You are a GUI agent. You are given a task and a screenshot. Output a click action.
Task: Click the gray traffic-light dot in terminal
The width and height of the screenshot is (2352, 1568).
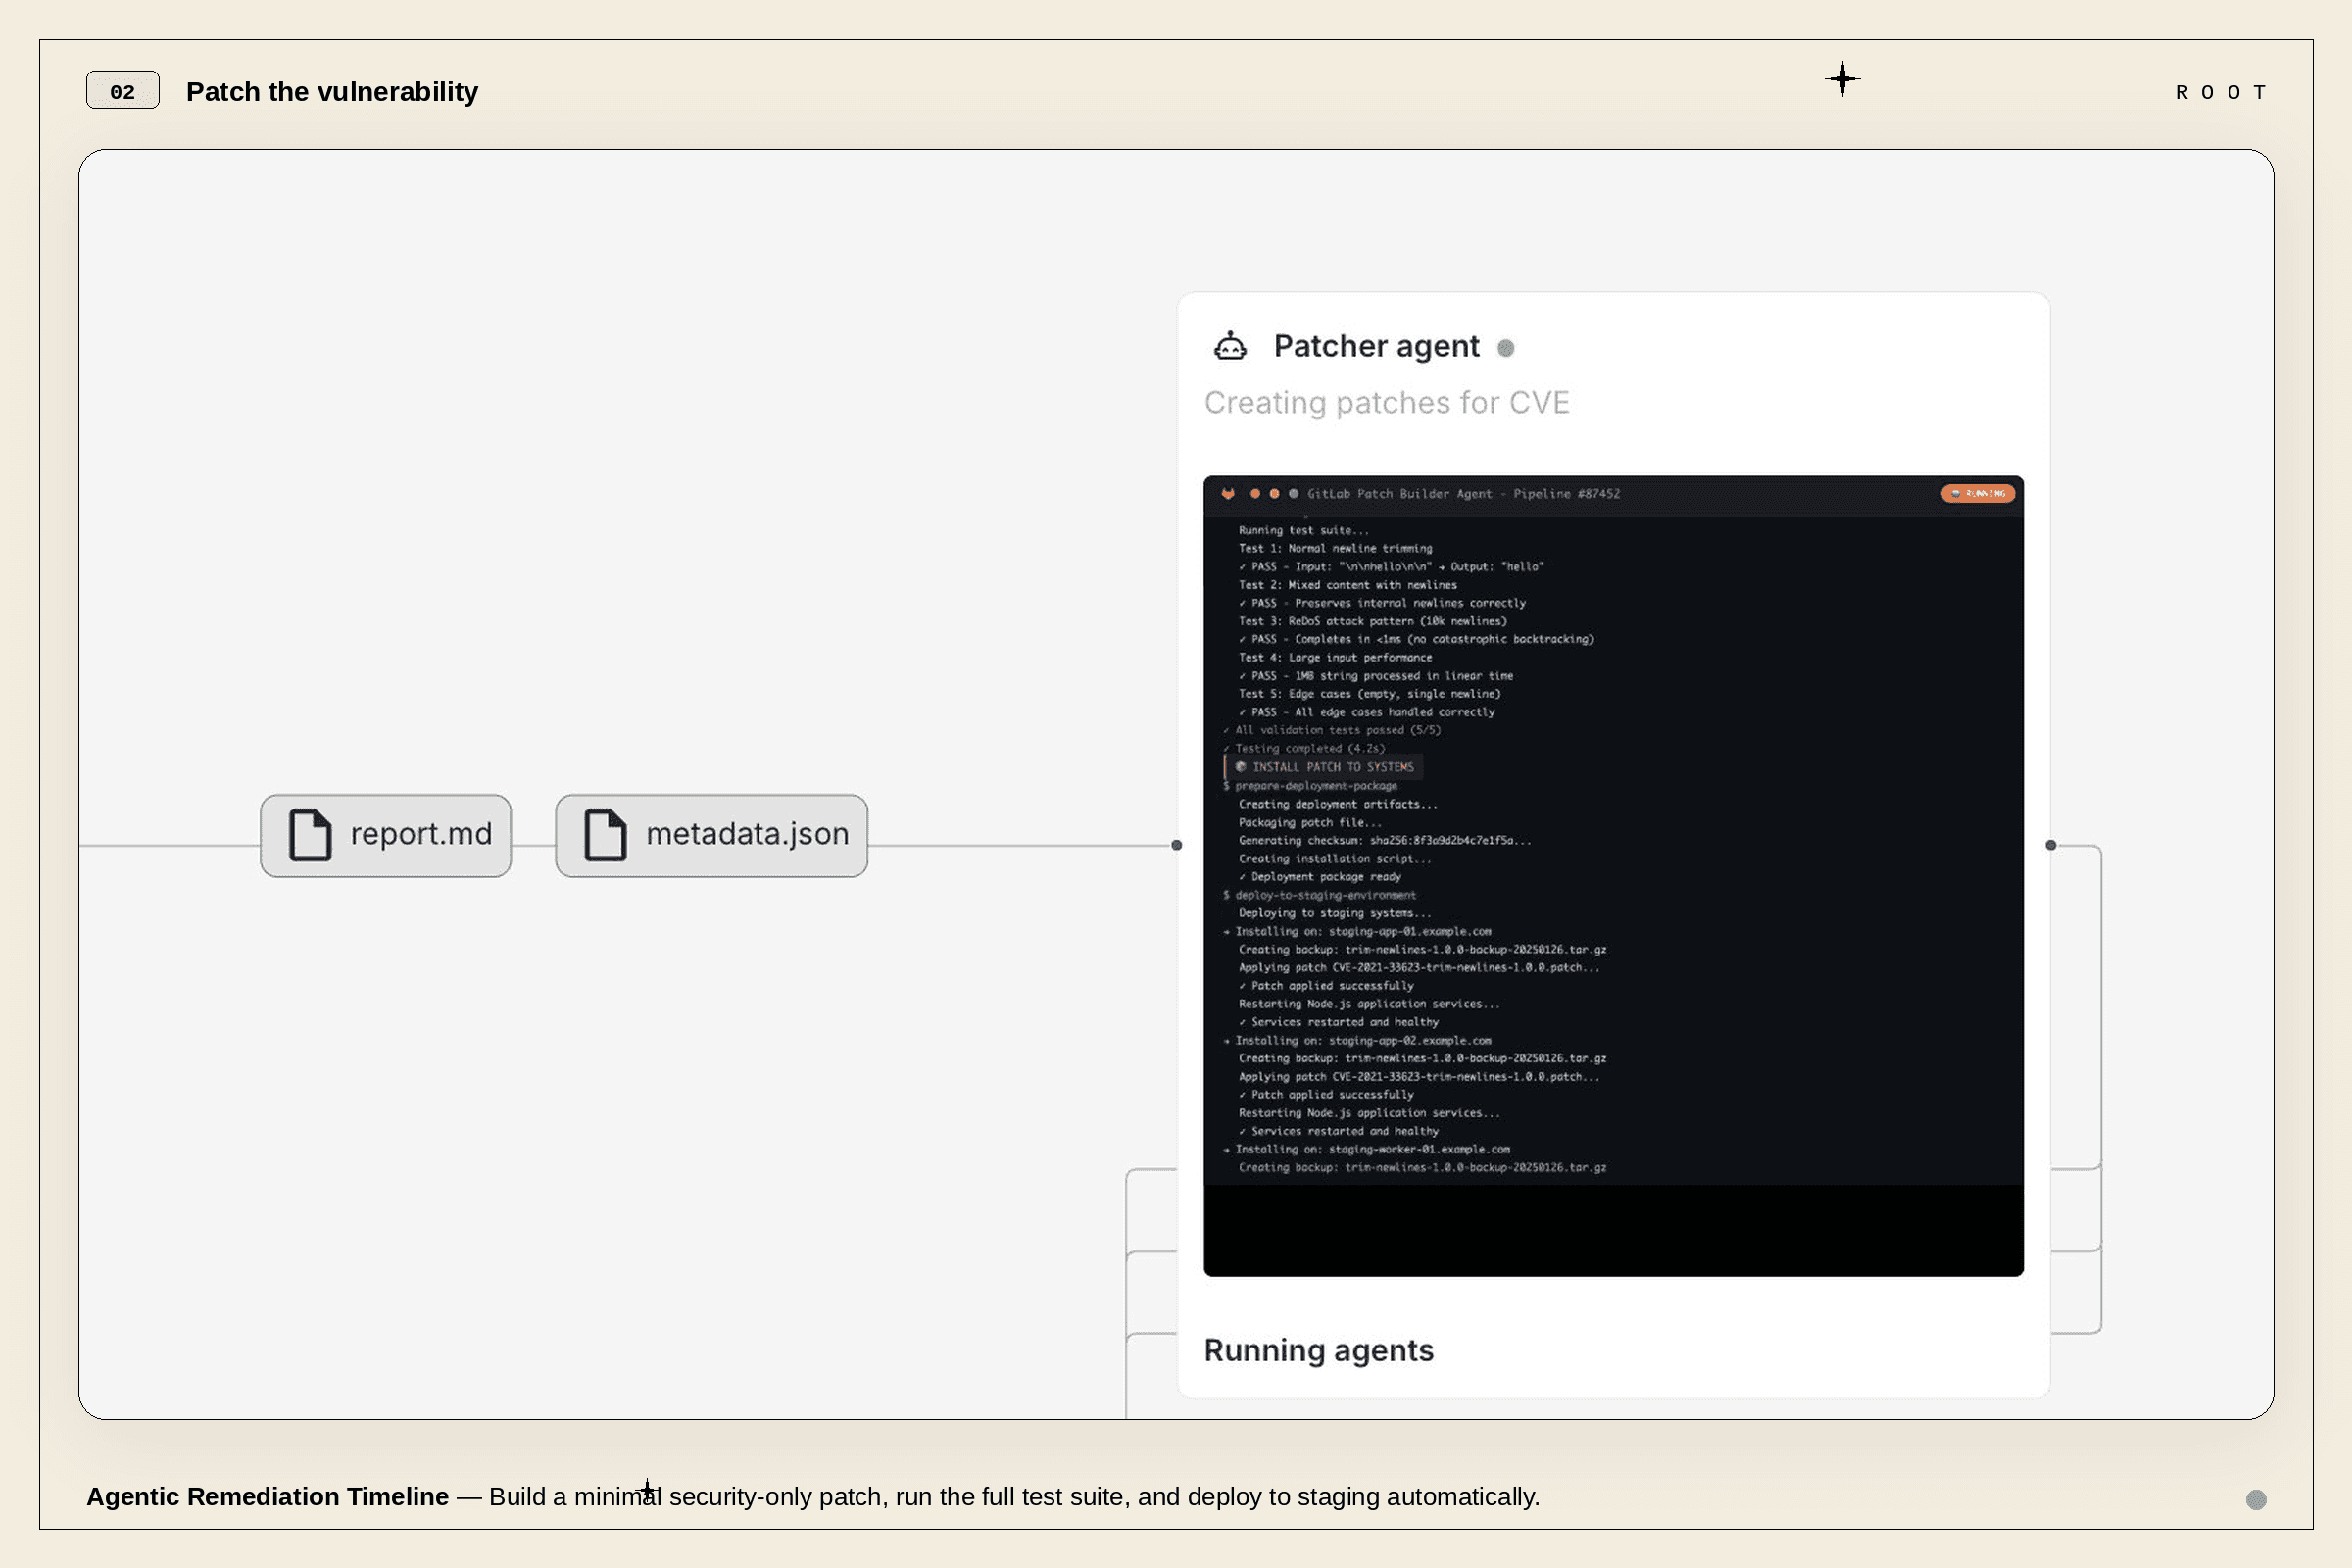coord(1293,493)
